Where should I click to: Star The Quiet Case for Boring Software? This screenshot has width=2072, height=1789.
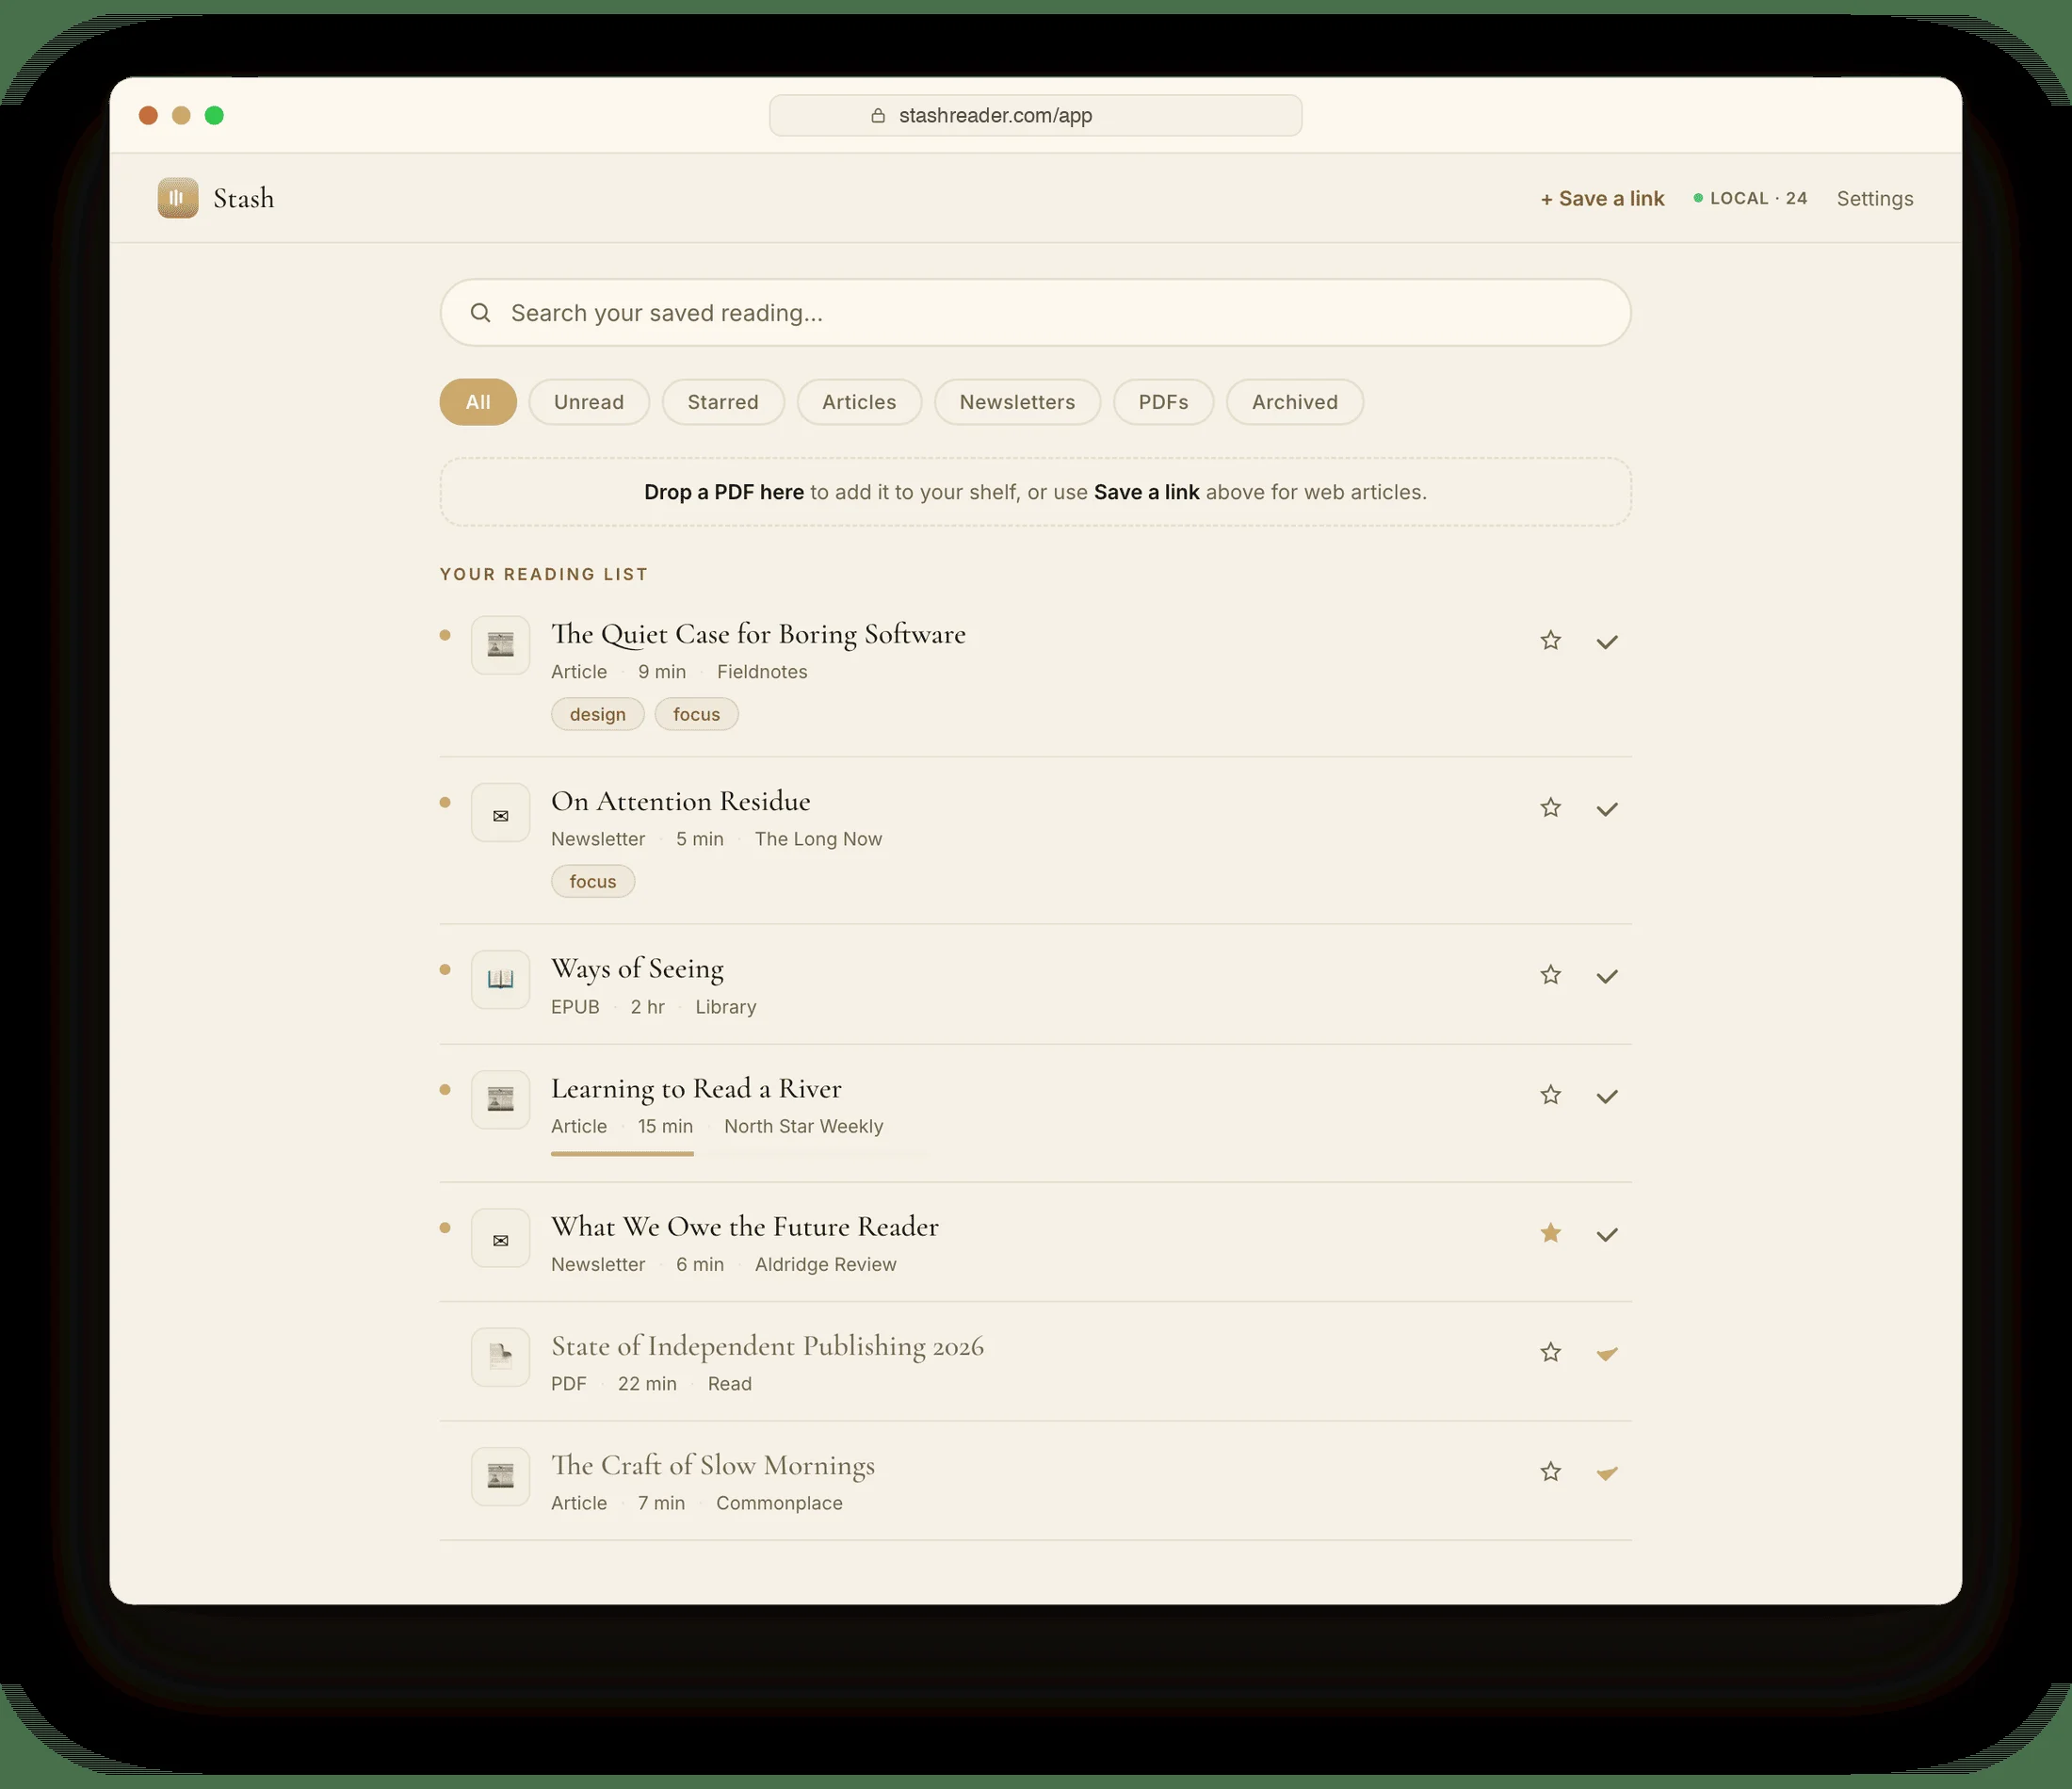[1551, 641]
